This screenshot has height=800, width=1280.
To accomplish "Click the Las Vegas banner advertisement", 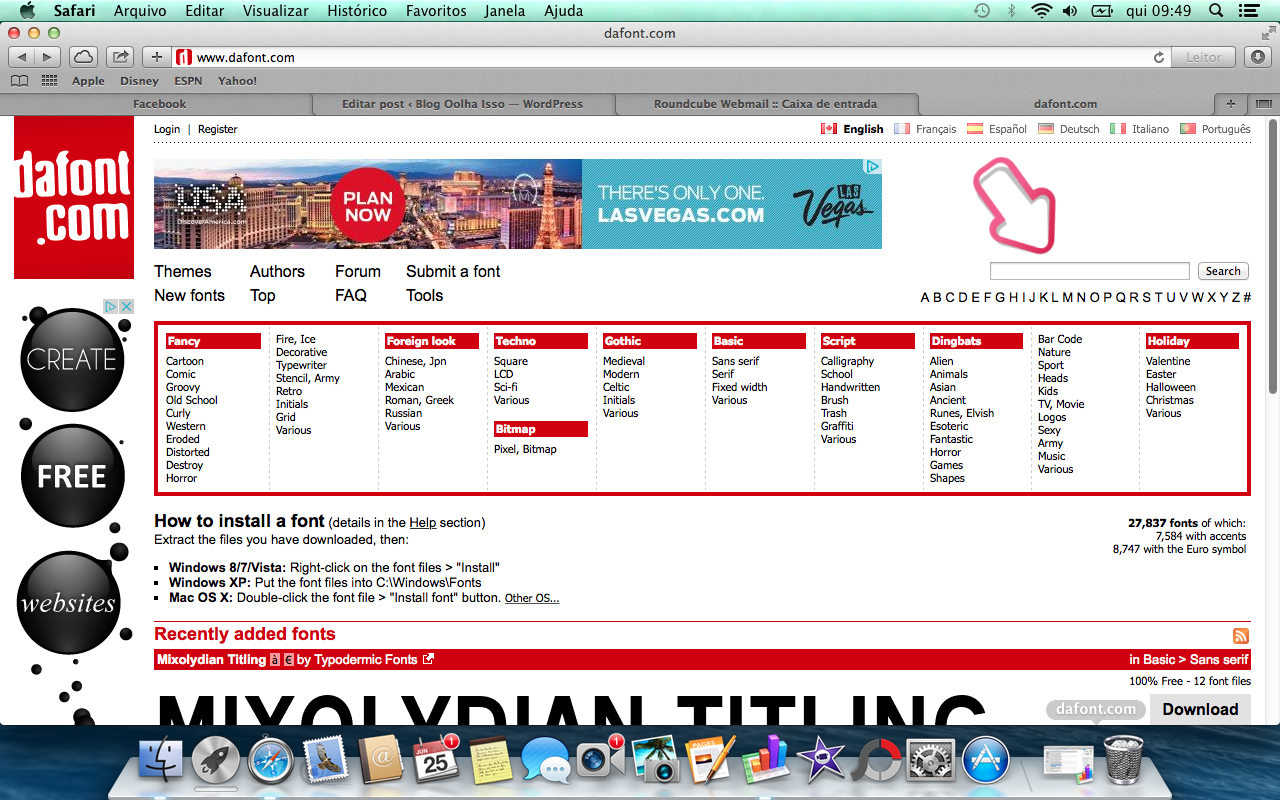I will [518, 204].
